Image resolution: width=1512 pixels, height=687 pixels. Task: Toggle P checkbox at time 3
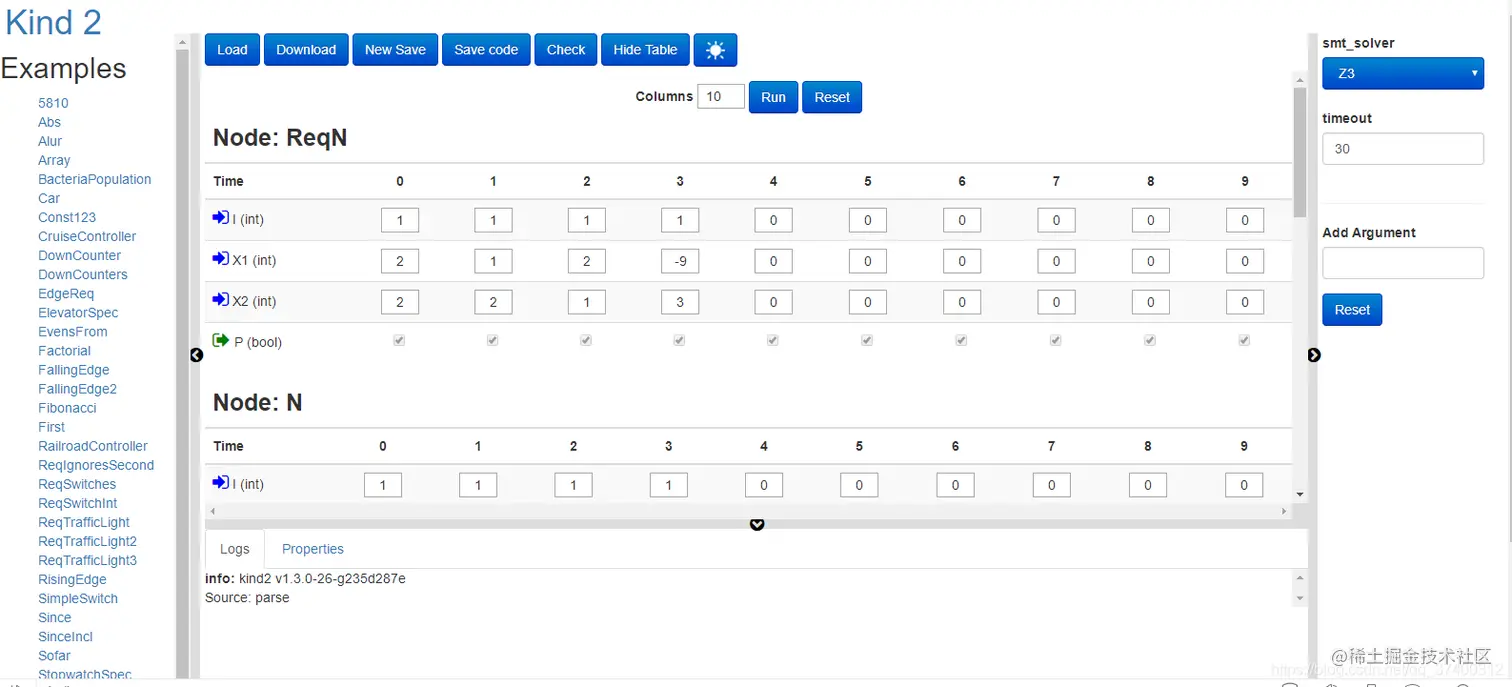pos(680,341)
